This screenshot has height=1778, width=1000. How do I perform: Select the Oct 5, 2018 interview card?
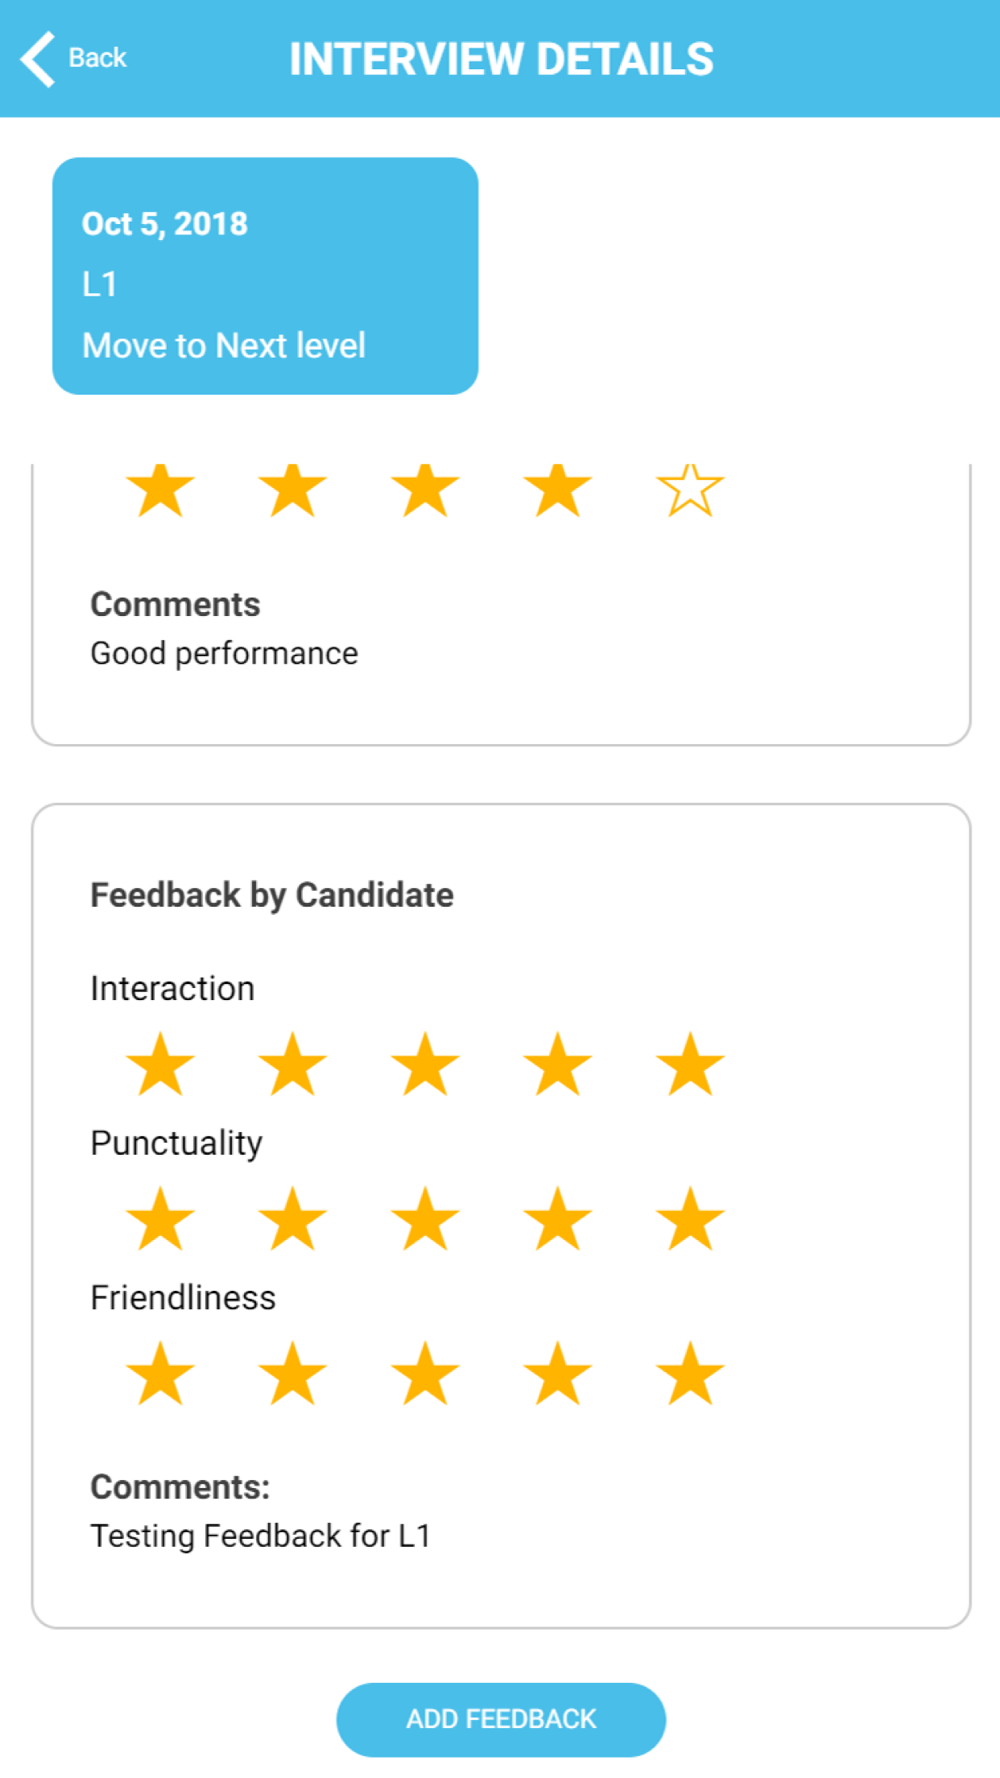point(265,275)
